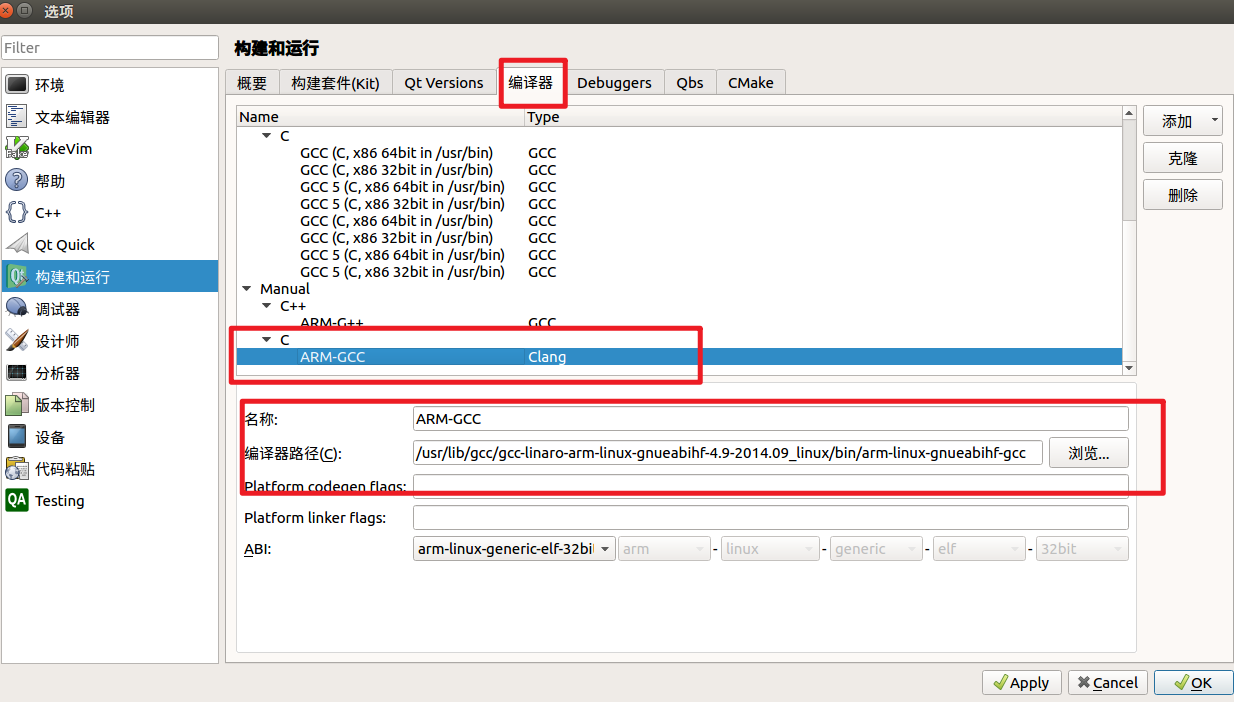Screen dimensions: 1234x702
Task: Select the Qt Quick sidebar icon
Action: (x=18, y=245)
